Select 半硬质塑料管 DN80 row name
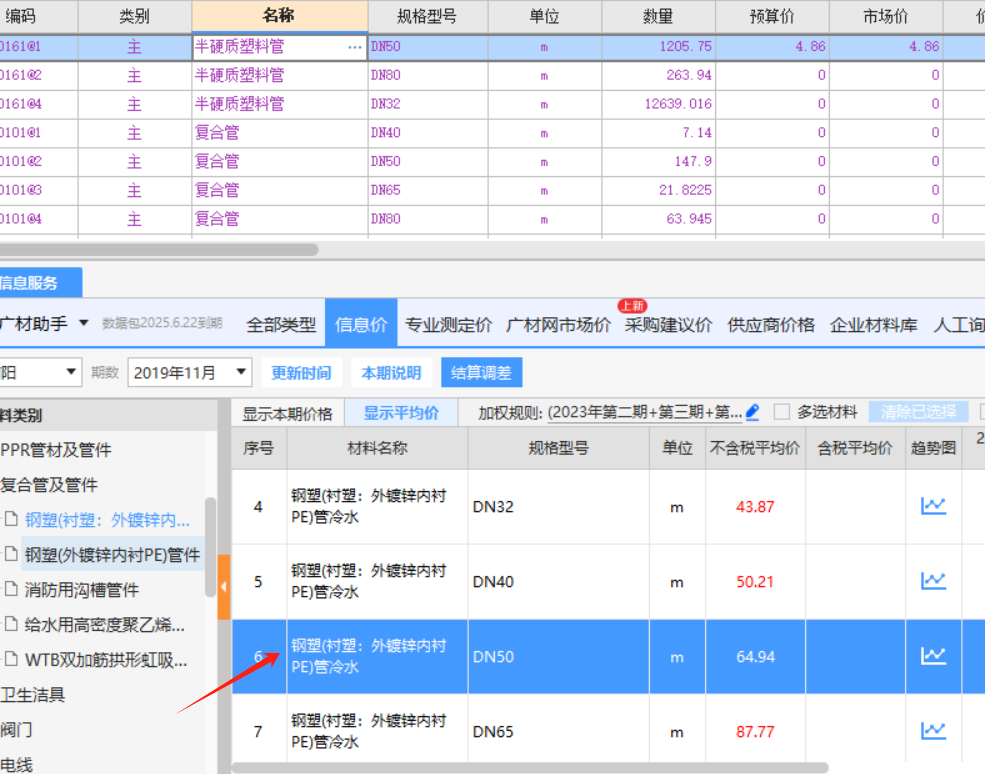 tap(239, 75)
